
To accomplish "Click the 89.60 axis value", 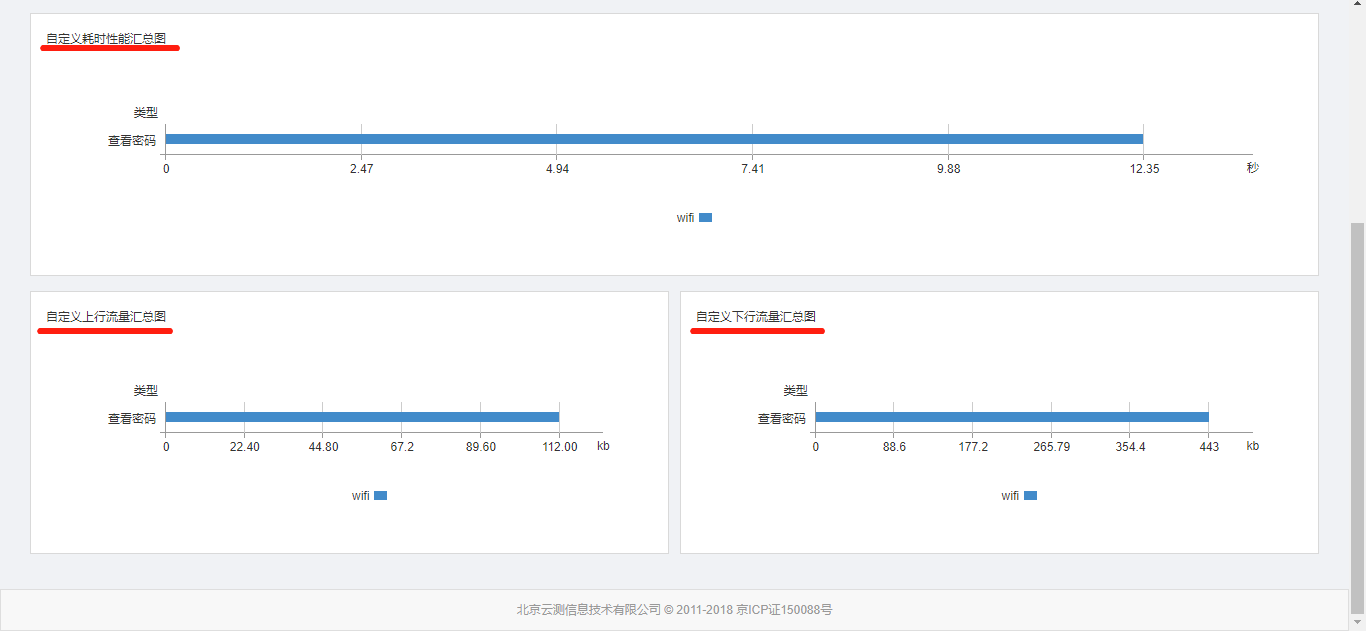I will tap(480, 447).
